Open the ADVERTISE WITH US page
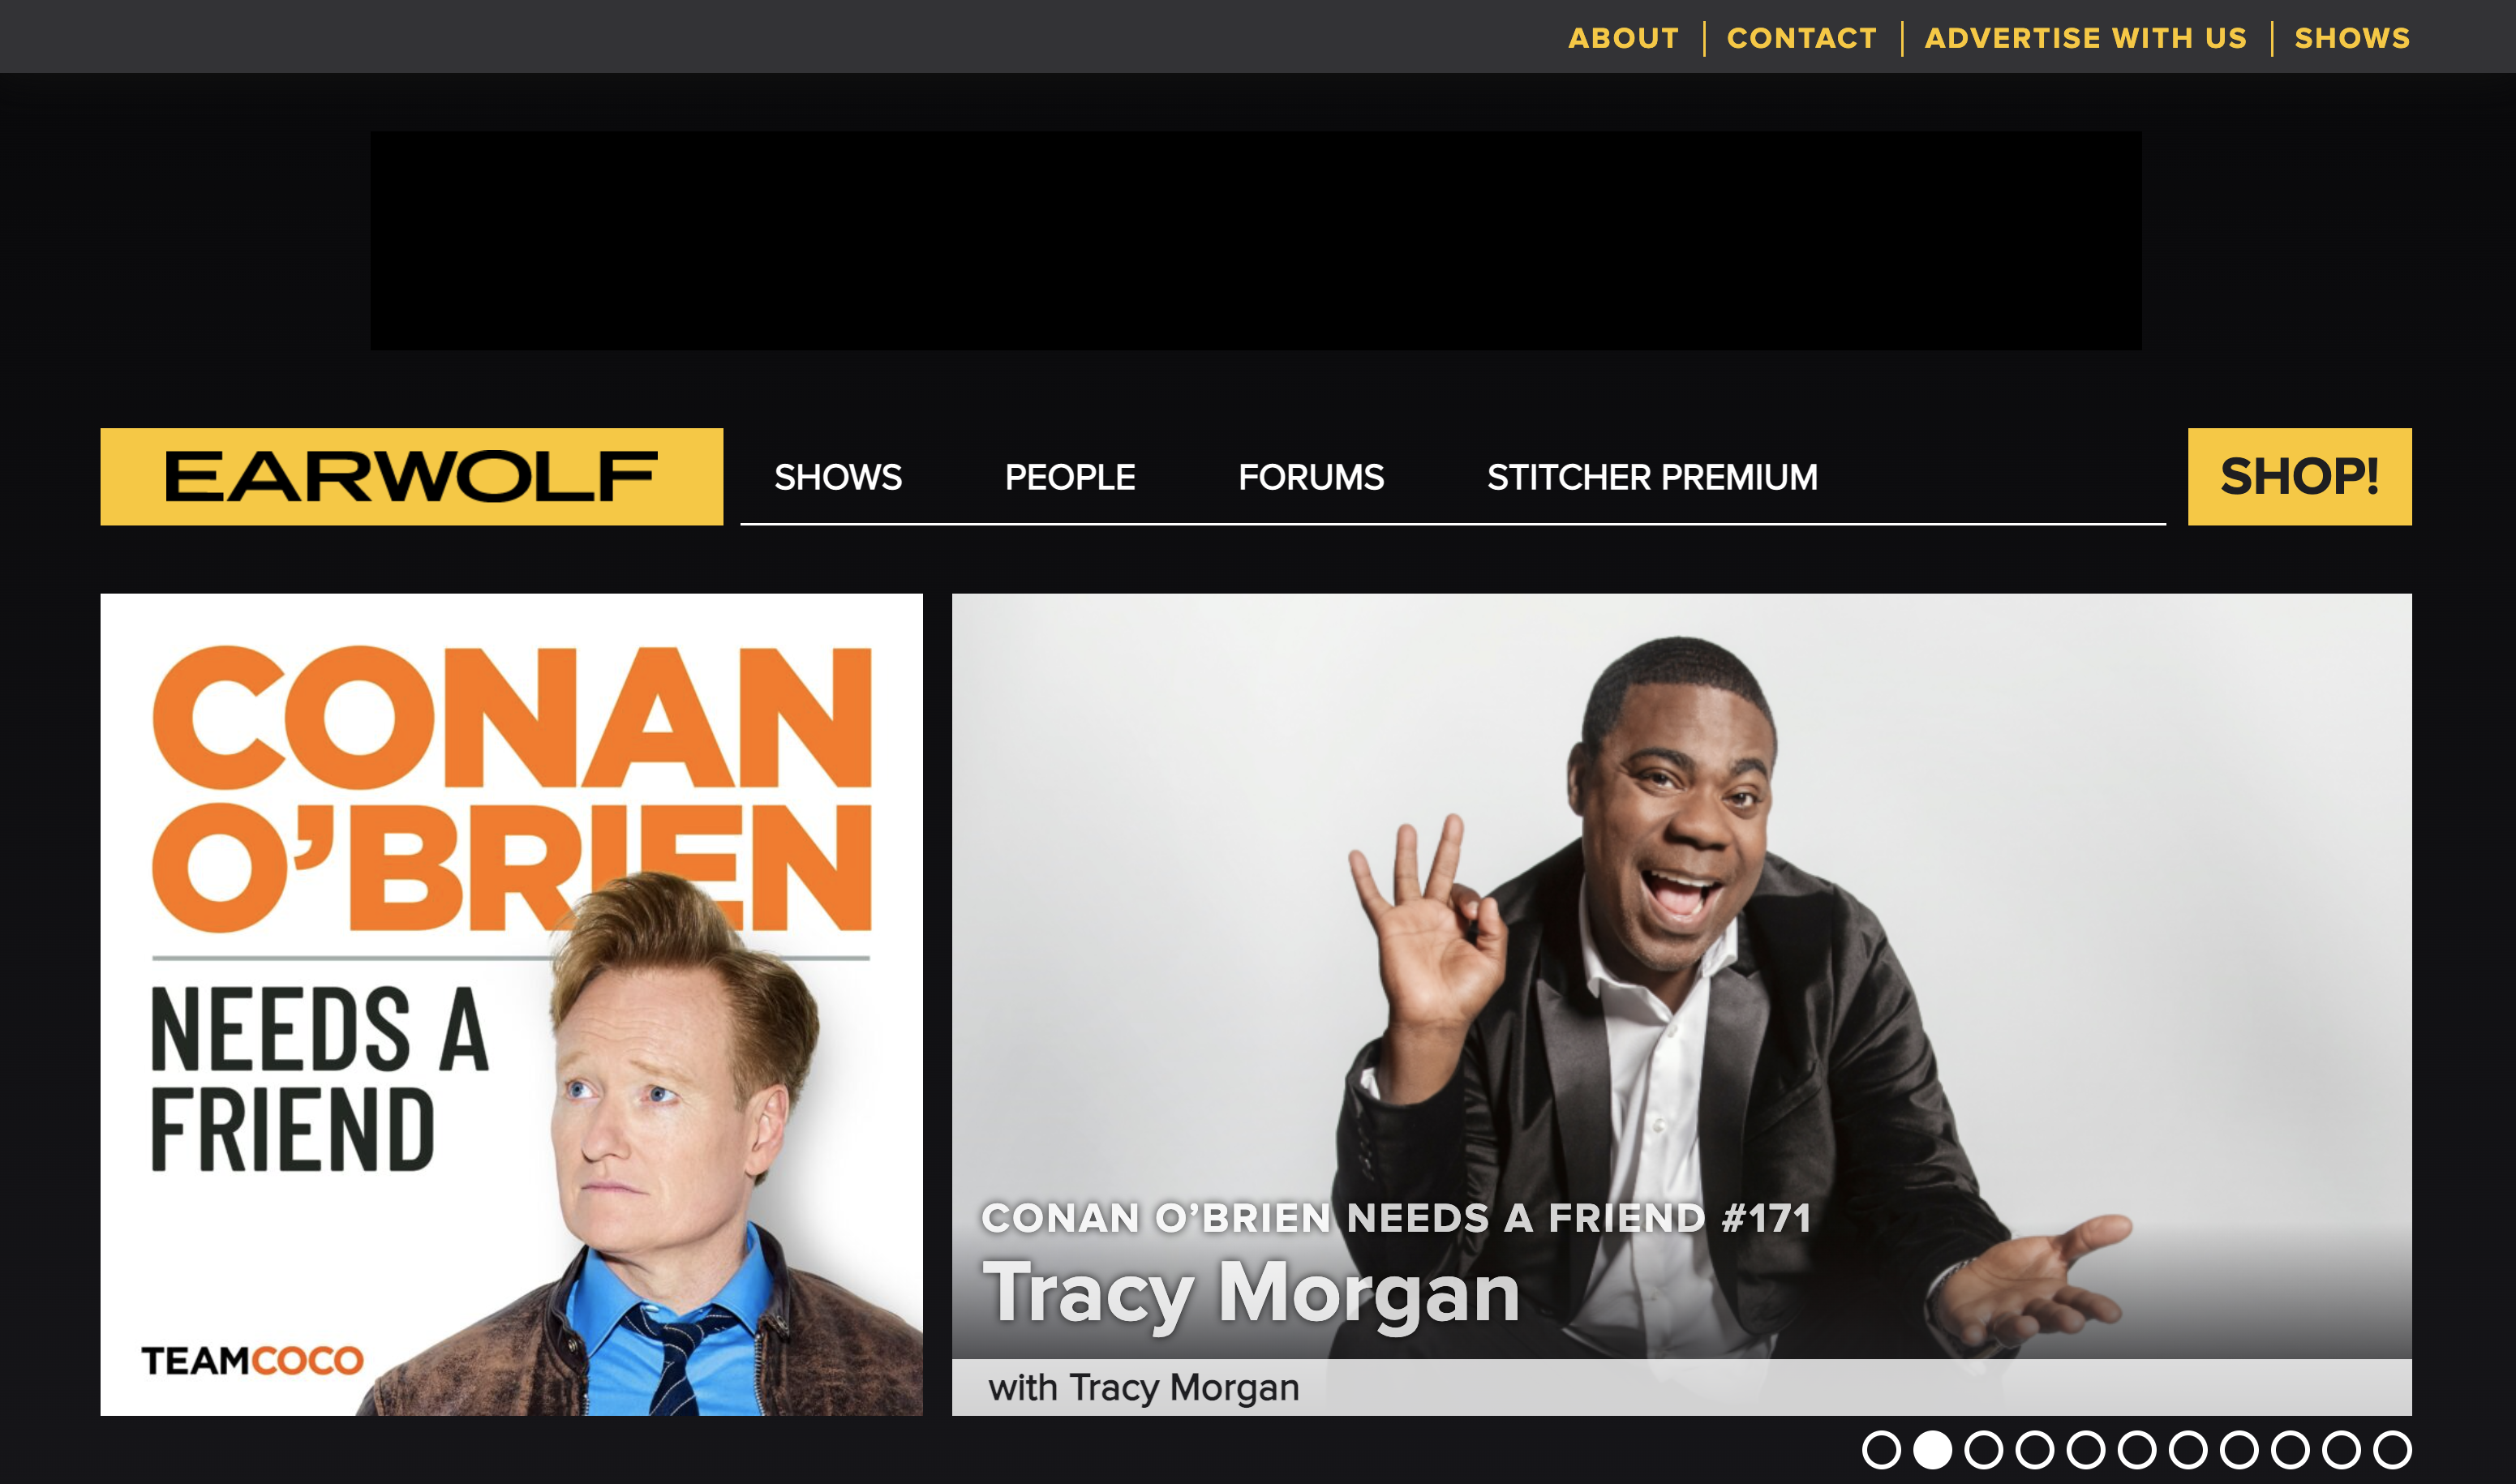 2087,37
